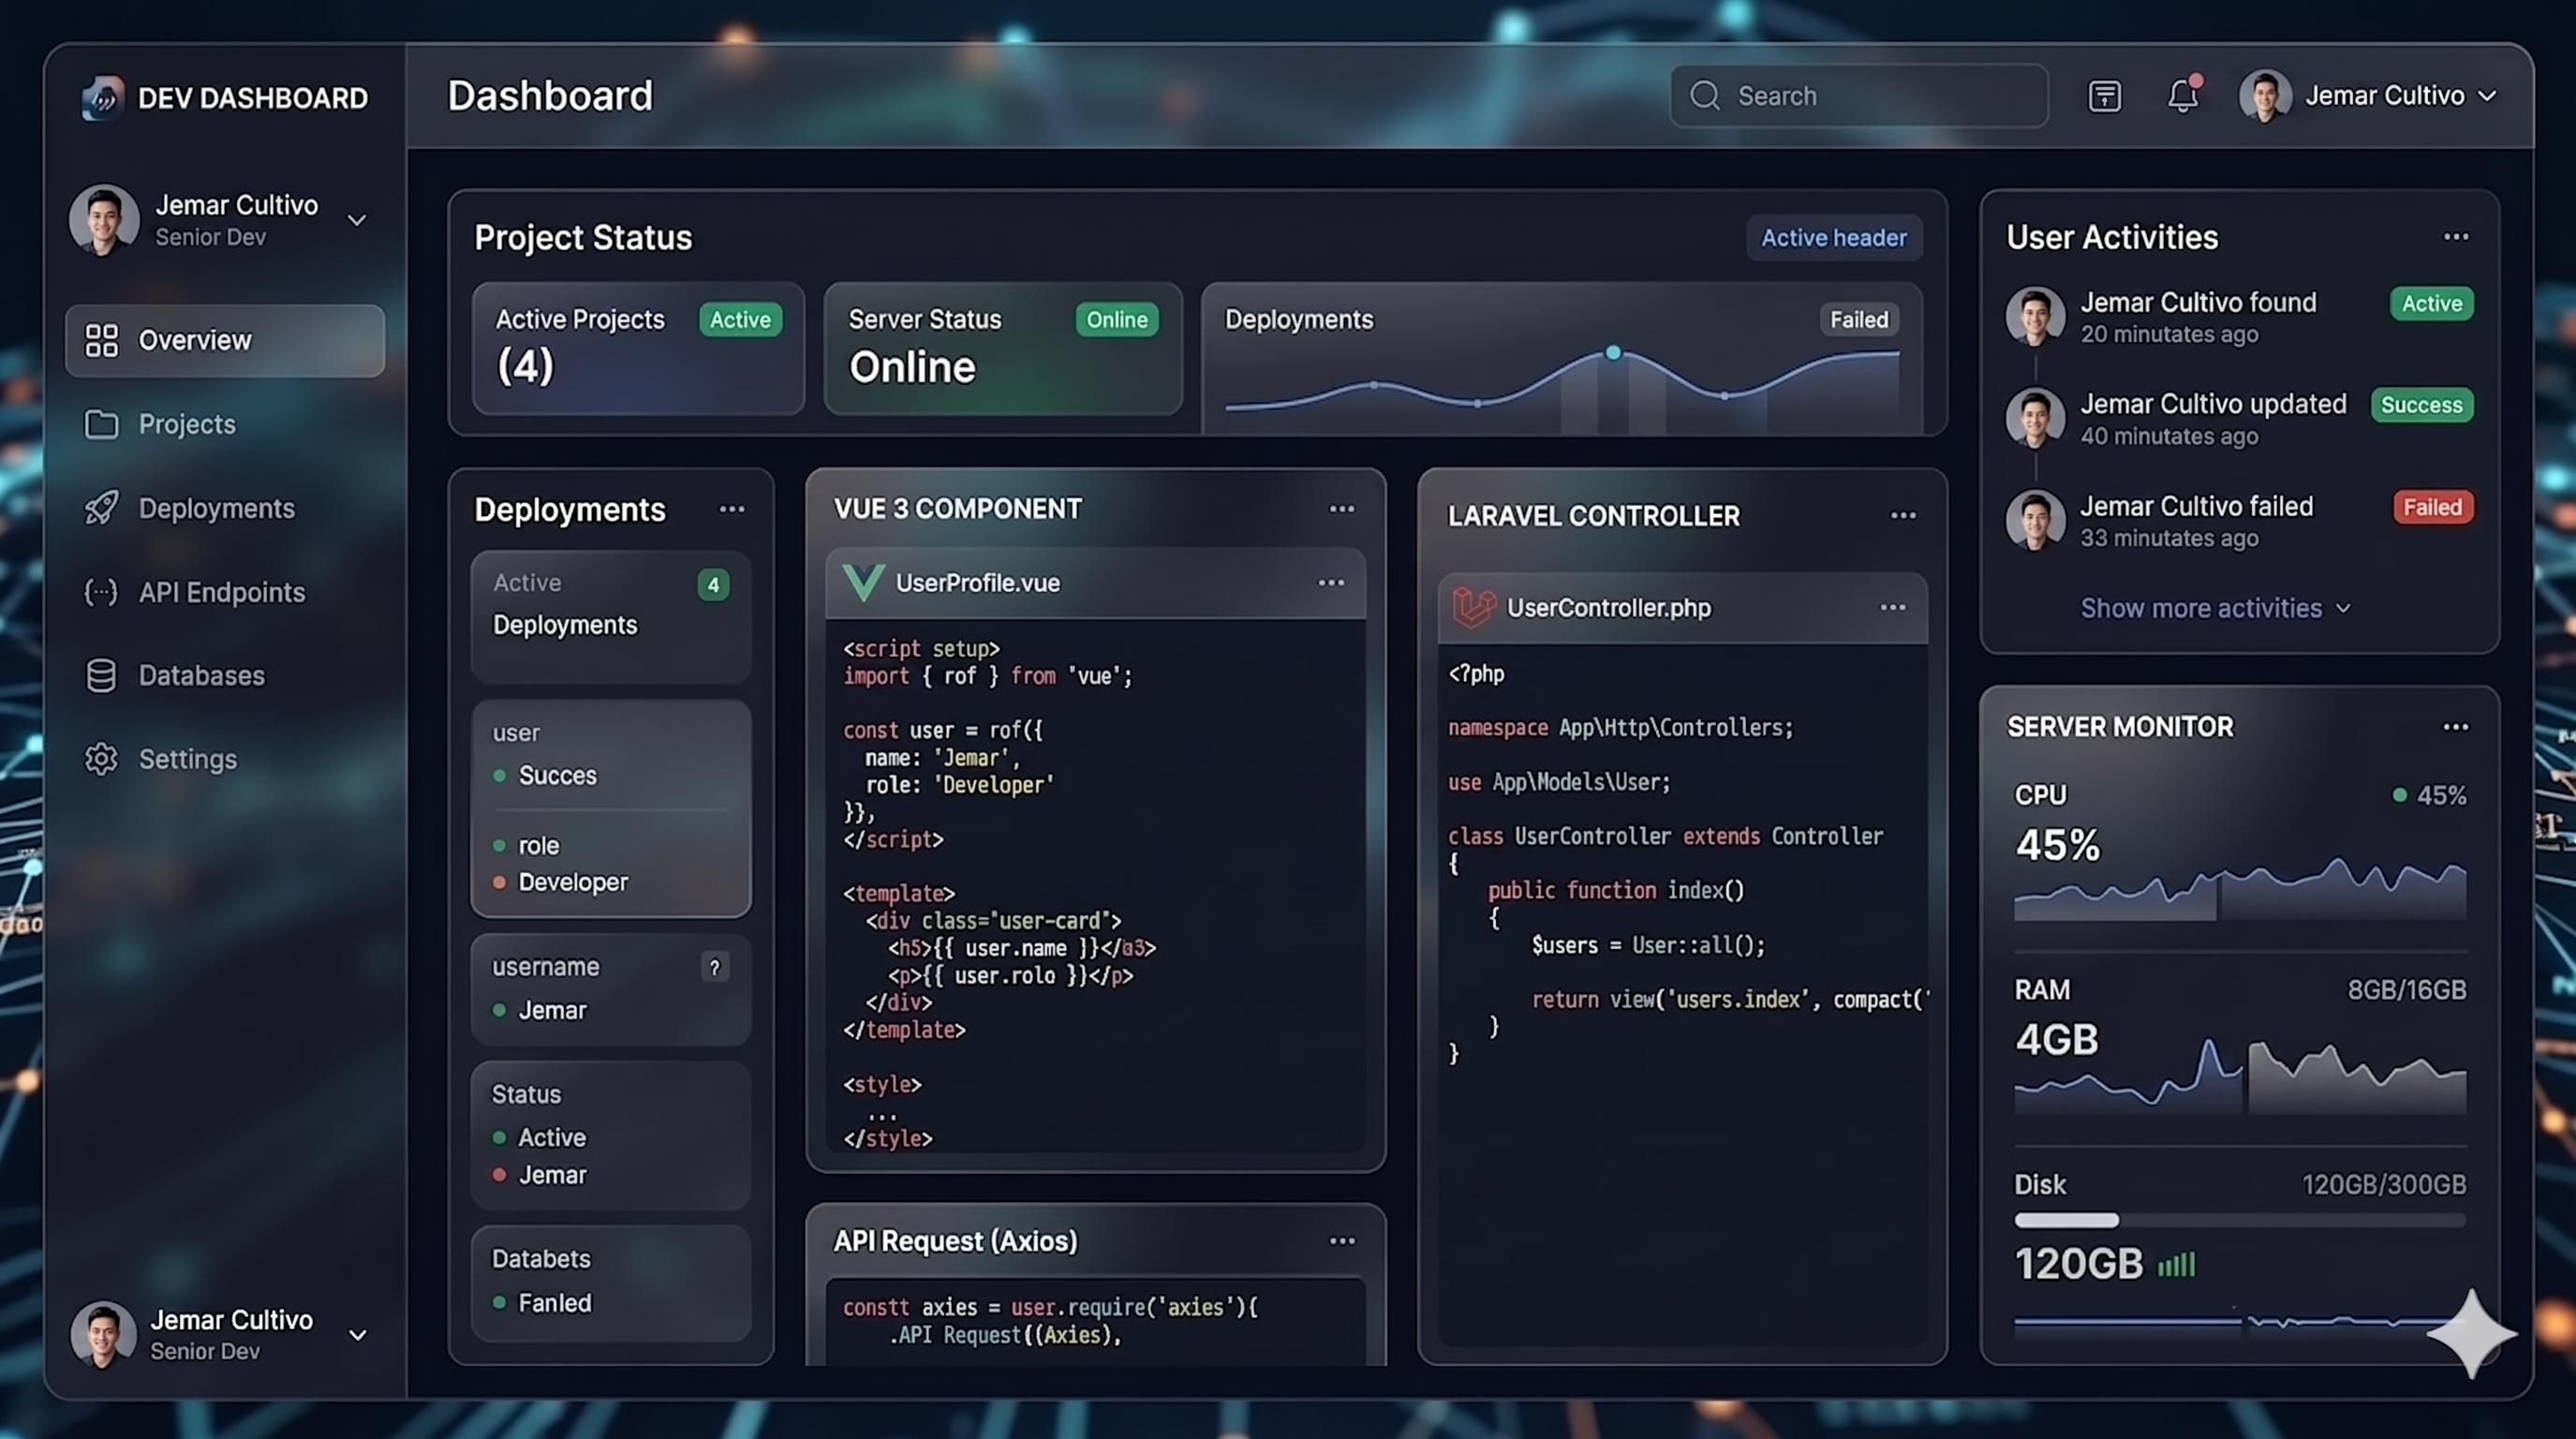Open the VUE 3 COMPONENT card options menu
Viewport: 2576px width, 1439px height.
1341,508
